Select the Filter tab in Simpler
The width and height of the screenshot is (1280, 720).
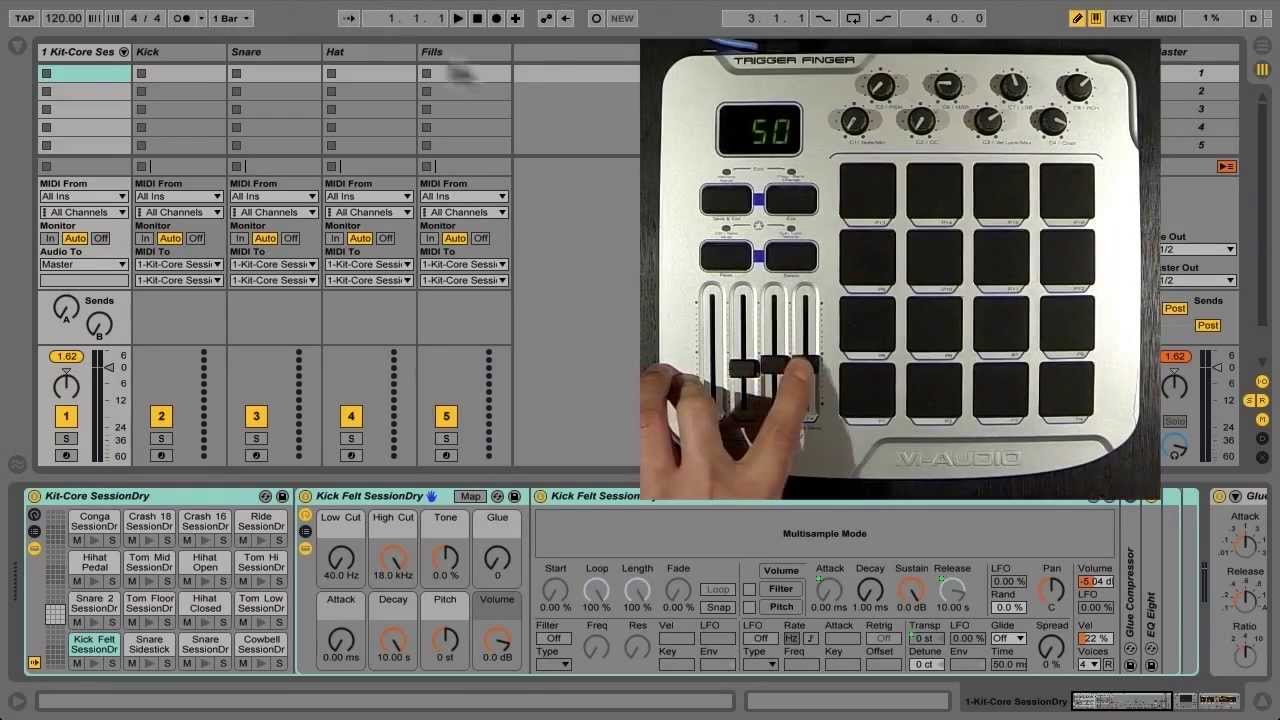[x=781, y=589]
